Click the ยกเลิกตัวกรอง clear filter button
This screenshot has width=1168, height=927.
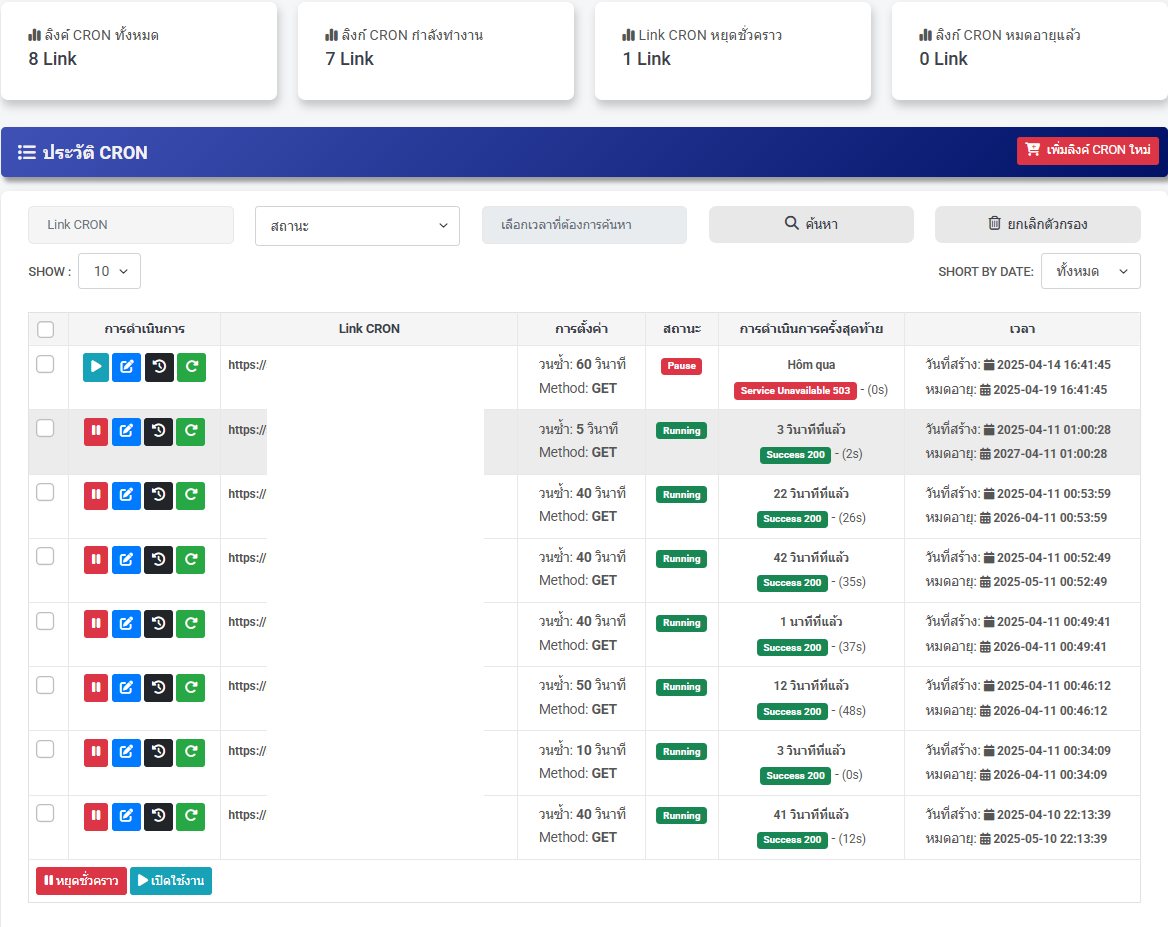pos(1037,224)
